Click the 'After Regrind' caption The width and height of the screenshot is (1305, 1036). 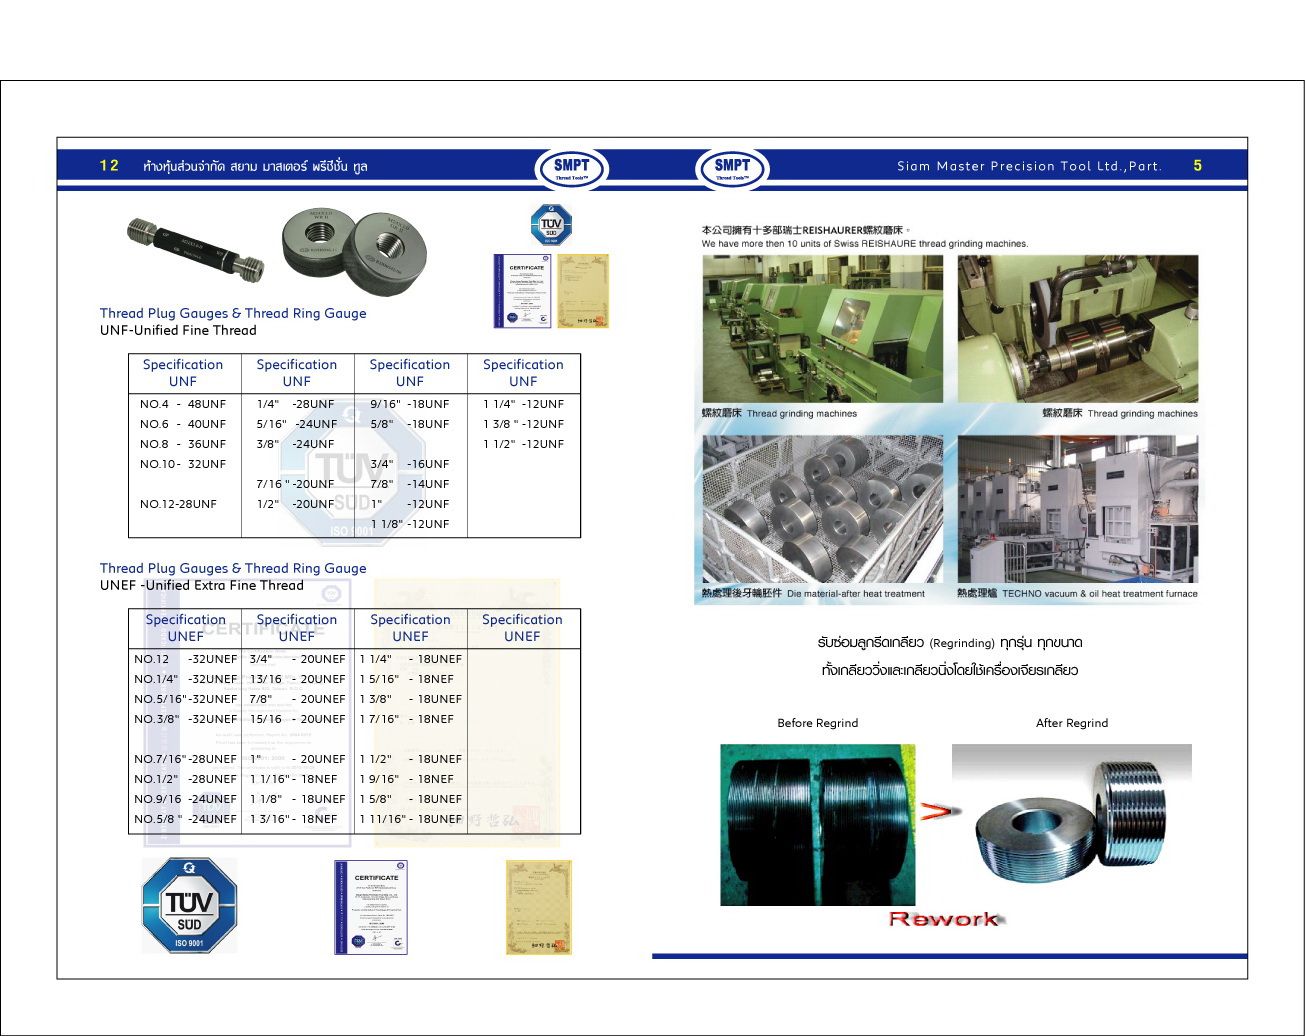tap(1072, 723)
